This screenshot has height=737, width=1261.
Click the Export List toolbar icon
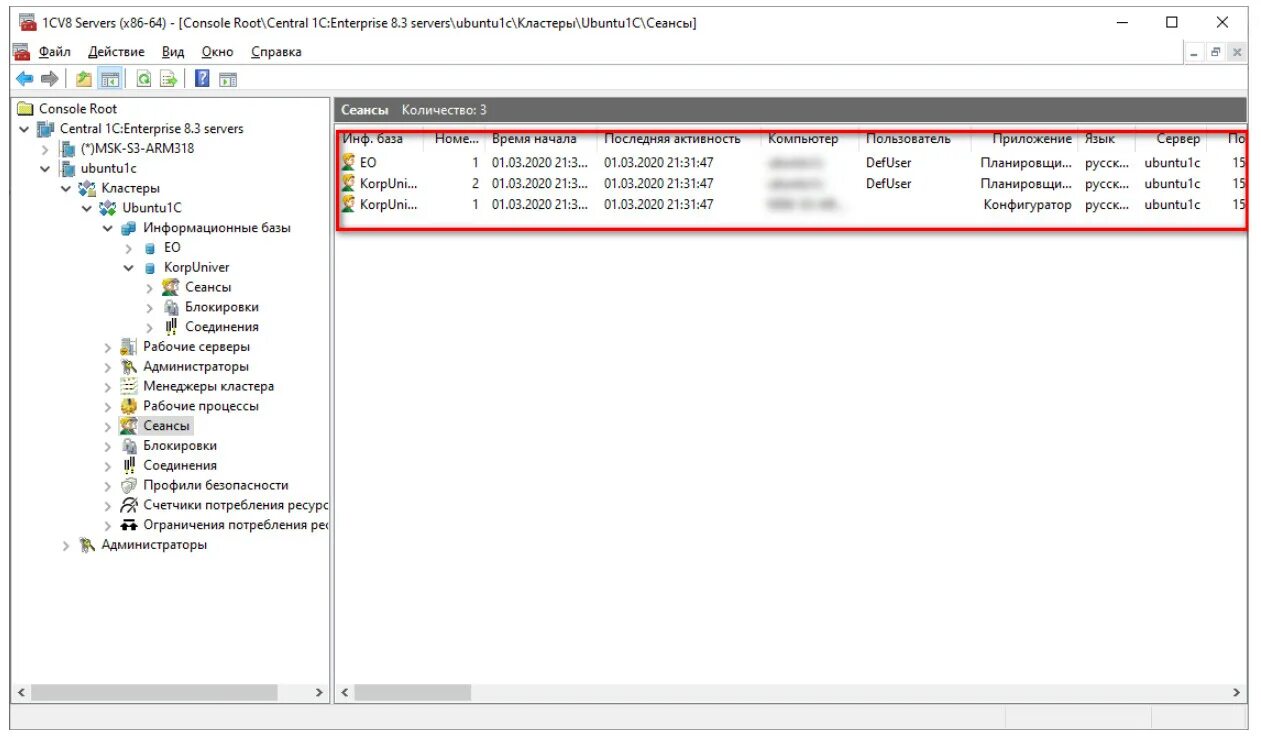point(169,79)
